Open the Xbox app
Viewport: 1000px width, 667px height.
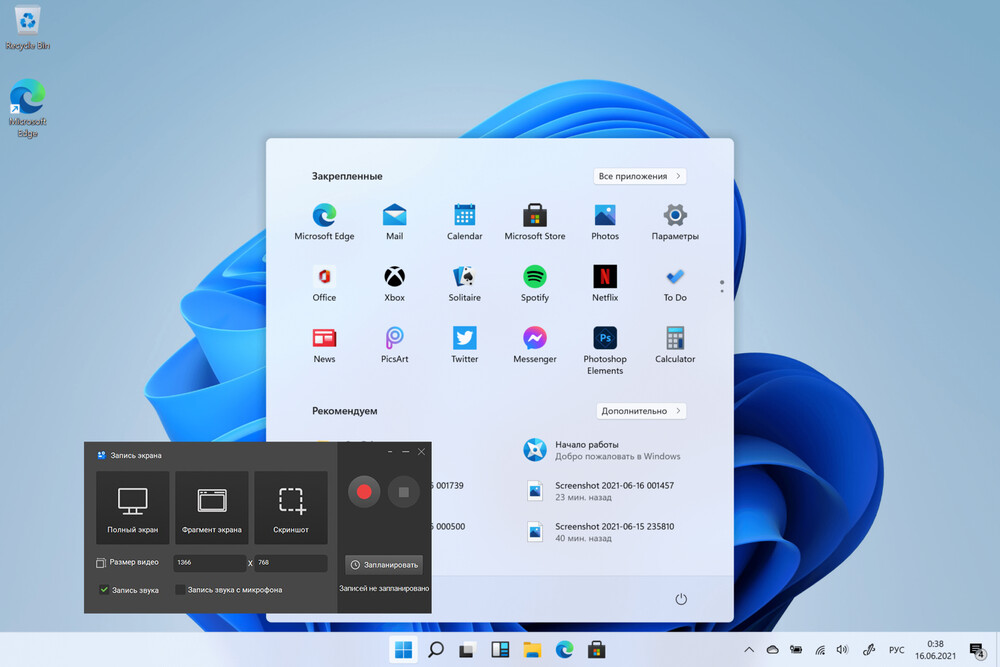394,282
